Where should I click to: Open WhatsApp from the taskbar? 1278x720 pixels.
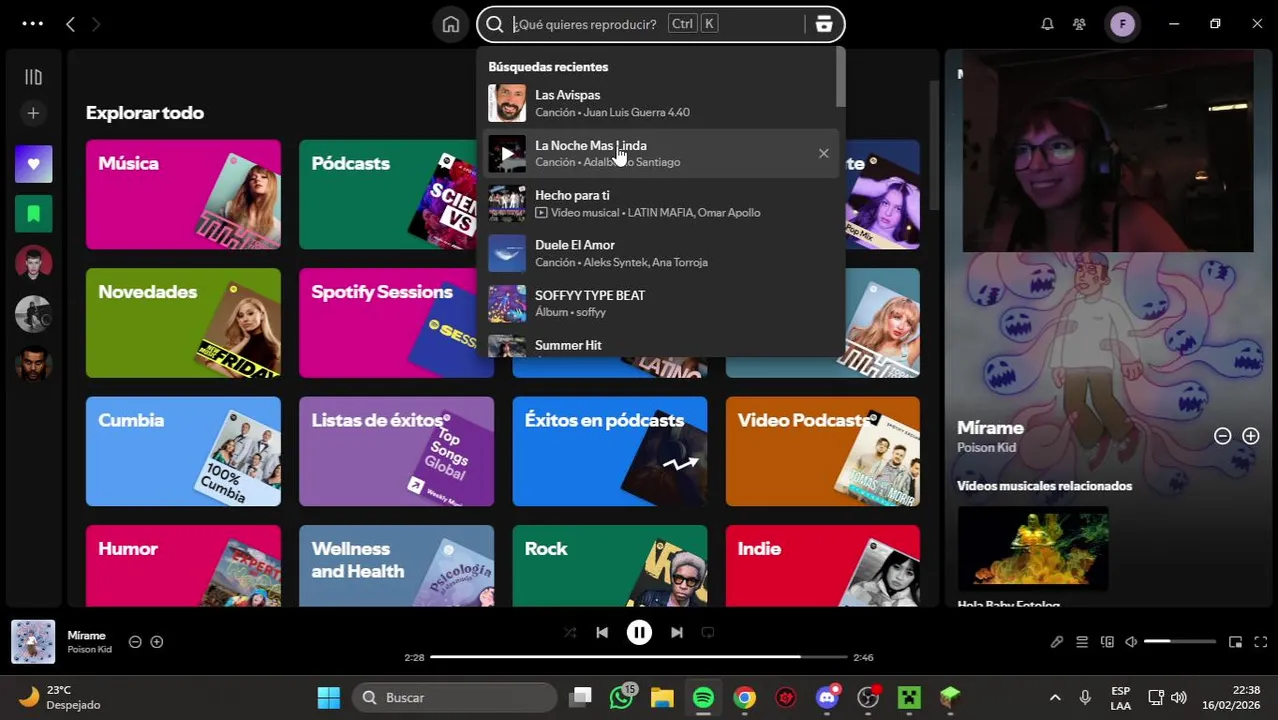point(622,697)
